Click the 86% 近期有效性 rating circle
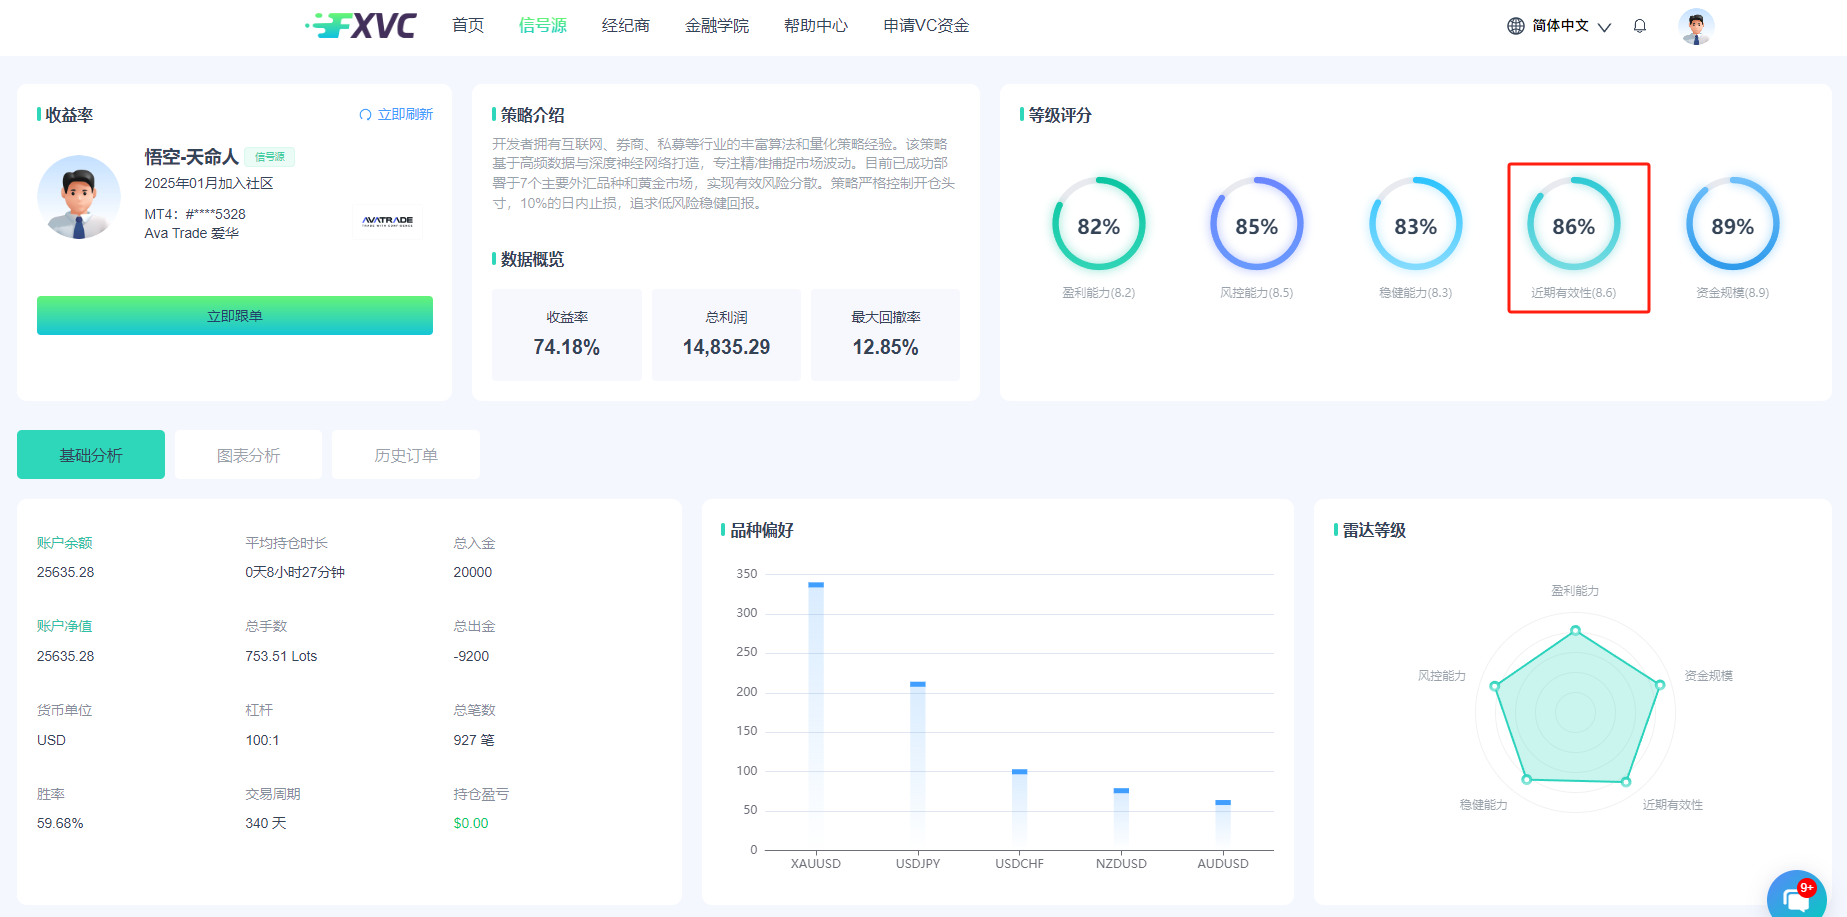 [x=1573, y=224]
